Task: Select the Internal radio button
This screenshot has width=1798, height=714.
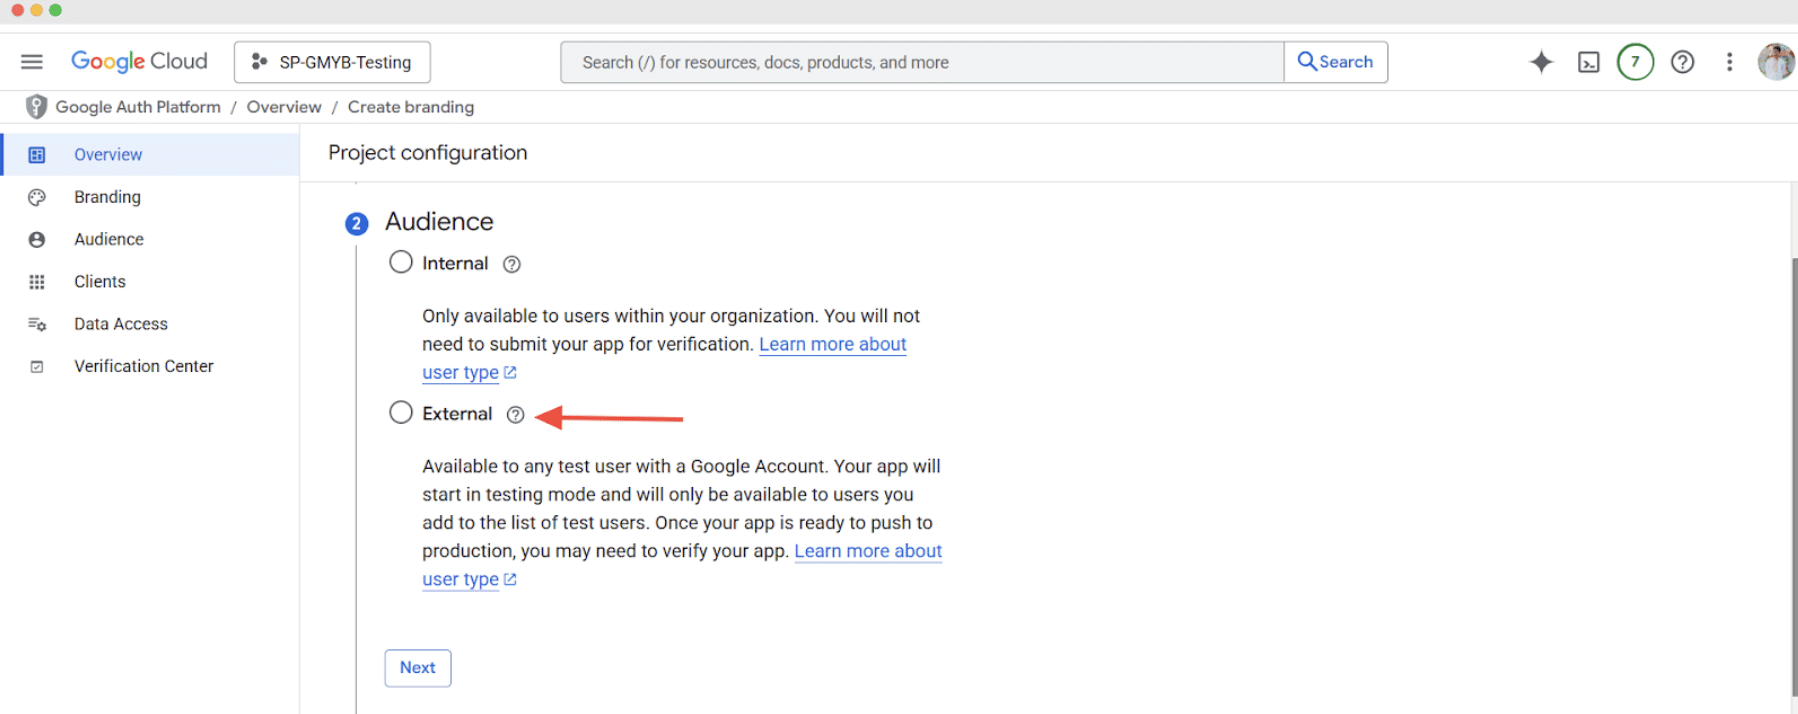Action: pos(401,262)
